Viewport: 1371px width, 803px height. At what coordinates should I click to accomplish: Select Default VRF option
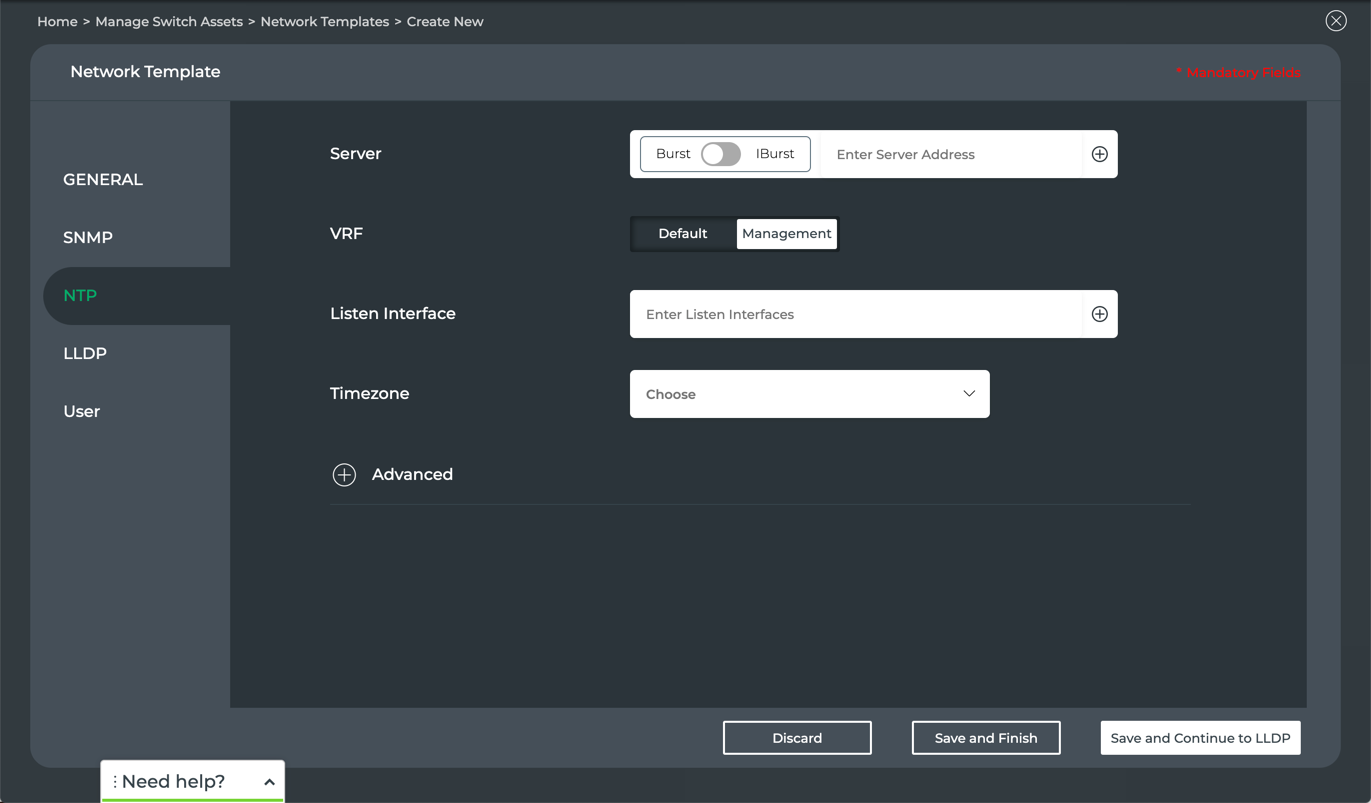[683, 234]
